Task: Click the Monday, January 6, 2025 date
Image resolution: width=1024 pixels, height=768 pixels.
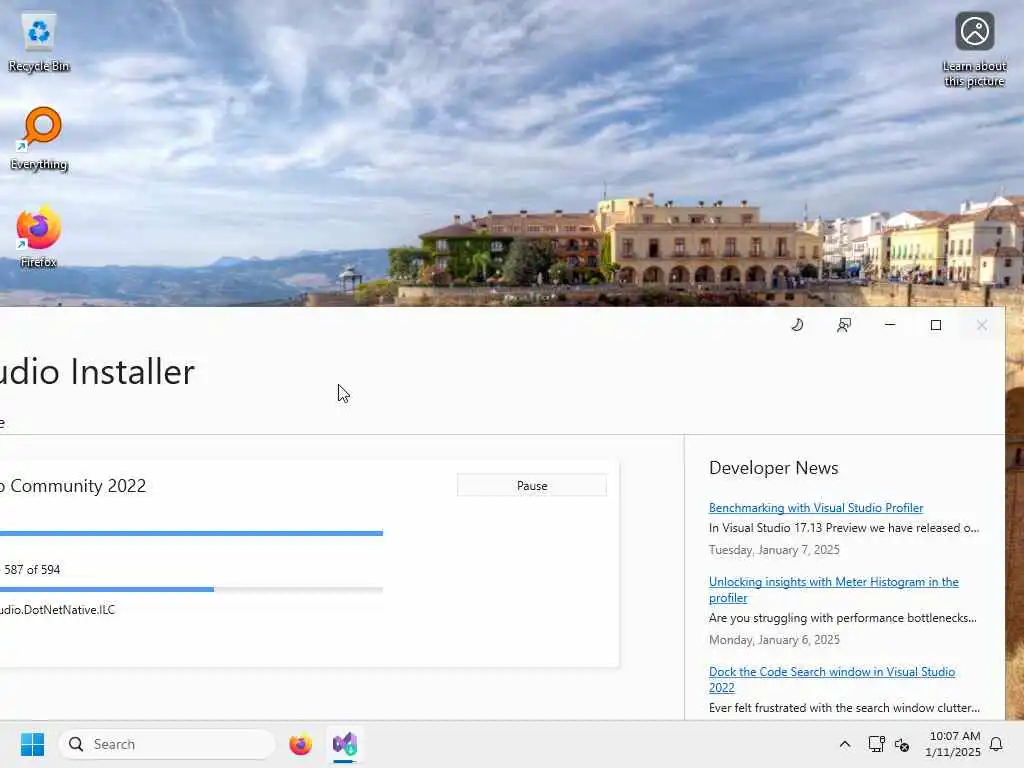Action: click(x=774, y=639)
